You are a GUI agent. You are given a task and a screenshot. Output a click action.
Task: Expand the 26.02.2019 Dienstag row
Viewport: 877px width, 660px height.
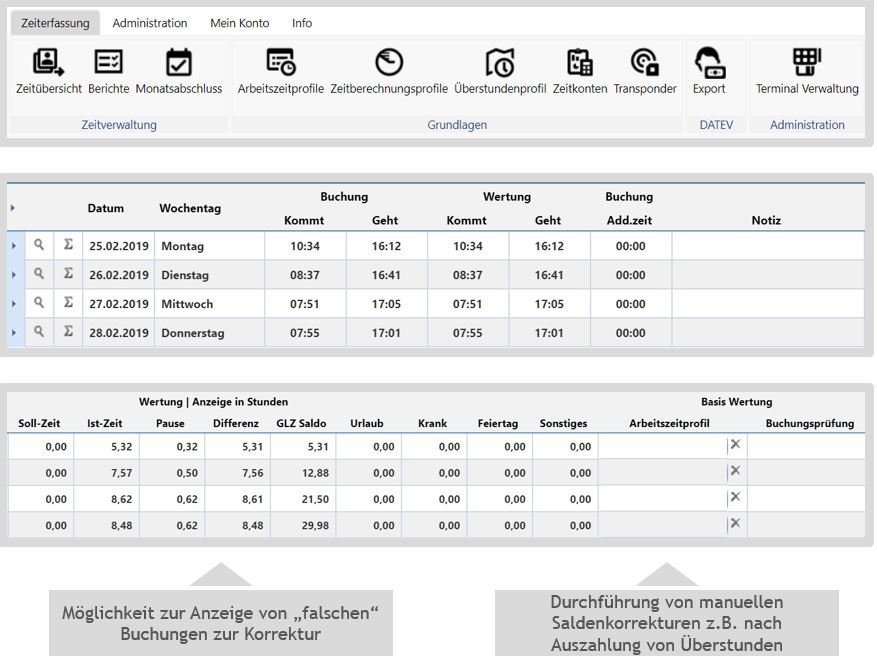14,275
